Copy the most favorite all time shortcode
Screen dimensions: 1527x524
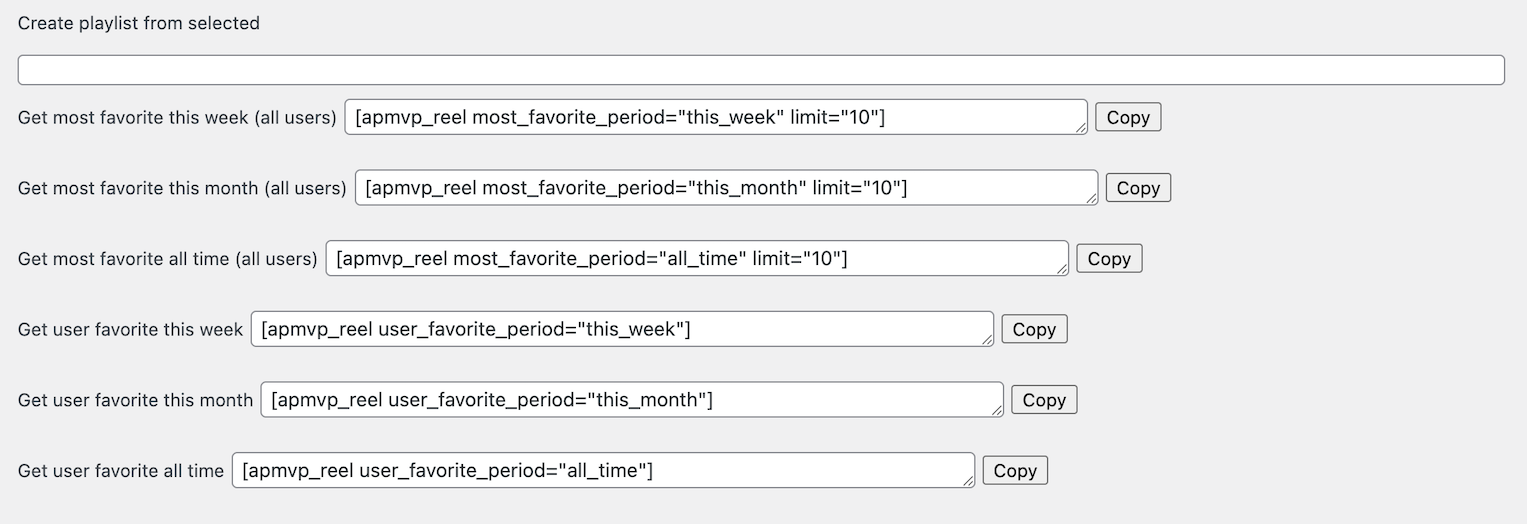[x=1109, y=259]
